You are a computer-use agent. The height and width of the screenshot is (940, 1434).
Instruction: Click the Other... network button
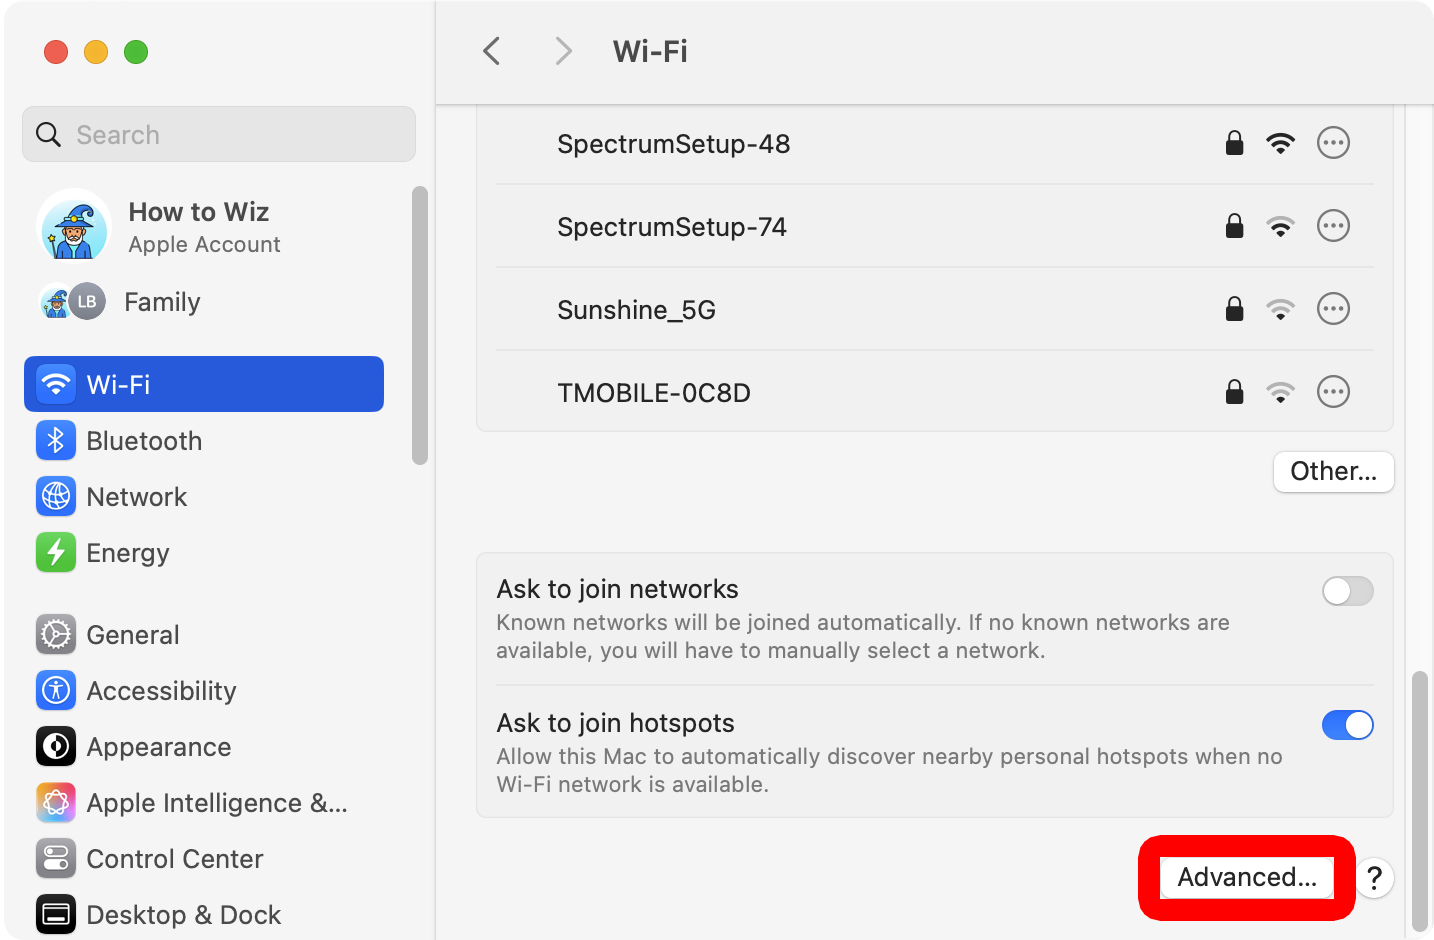click(1333, 471)
